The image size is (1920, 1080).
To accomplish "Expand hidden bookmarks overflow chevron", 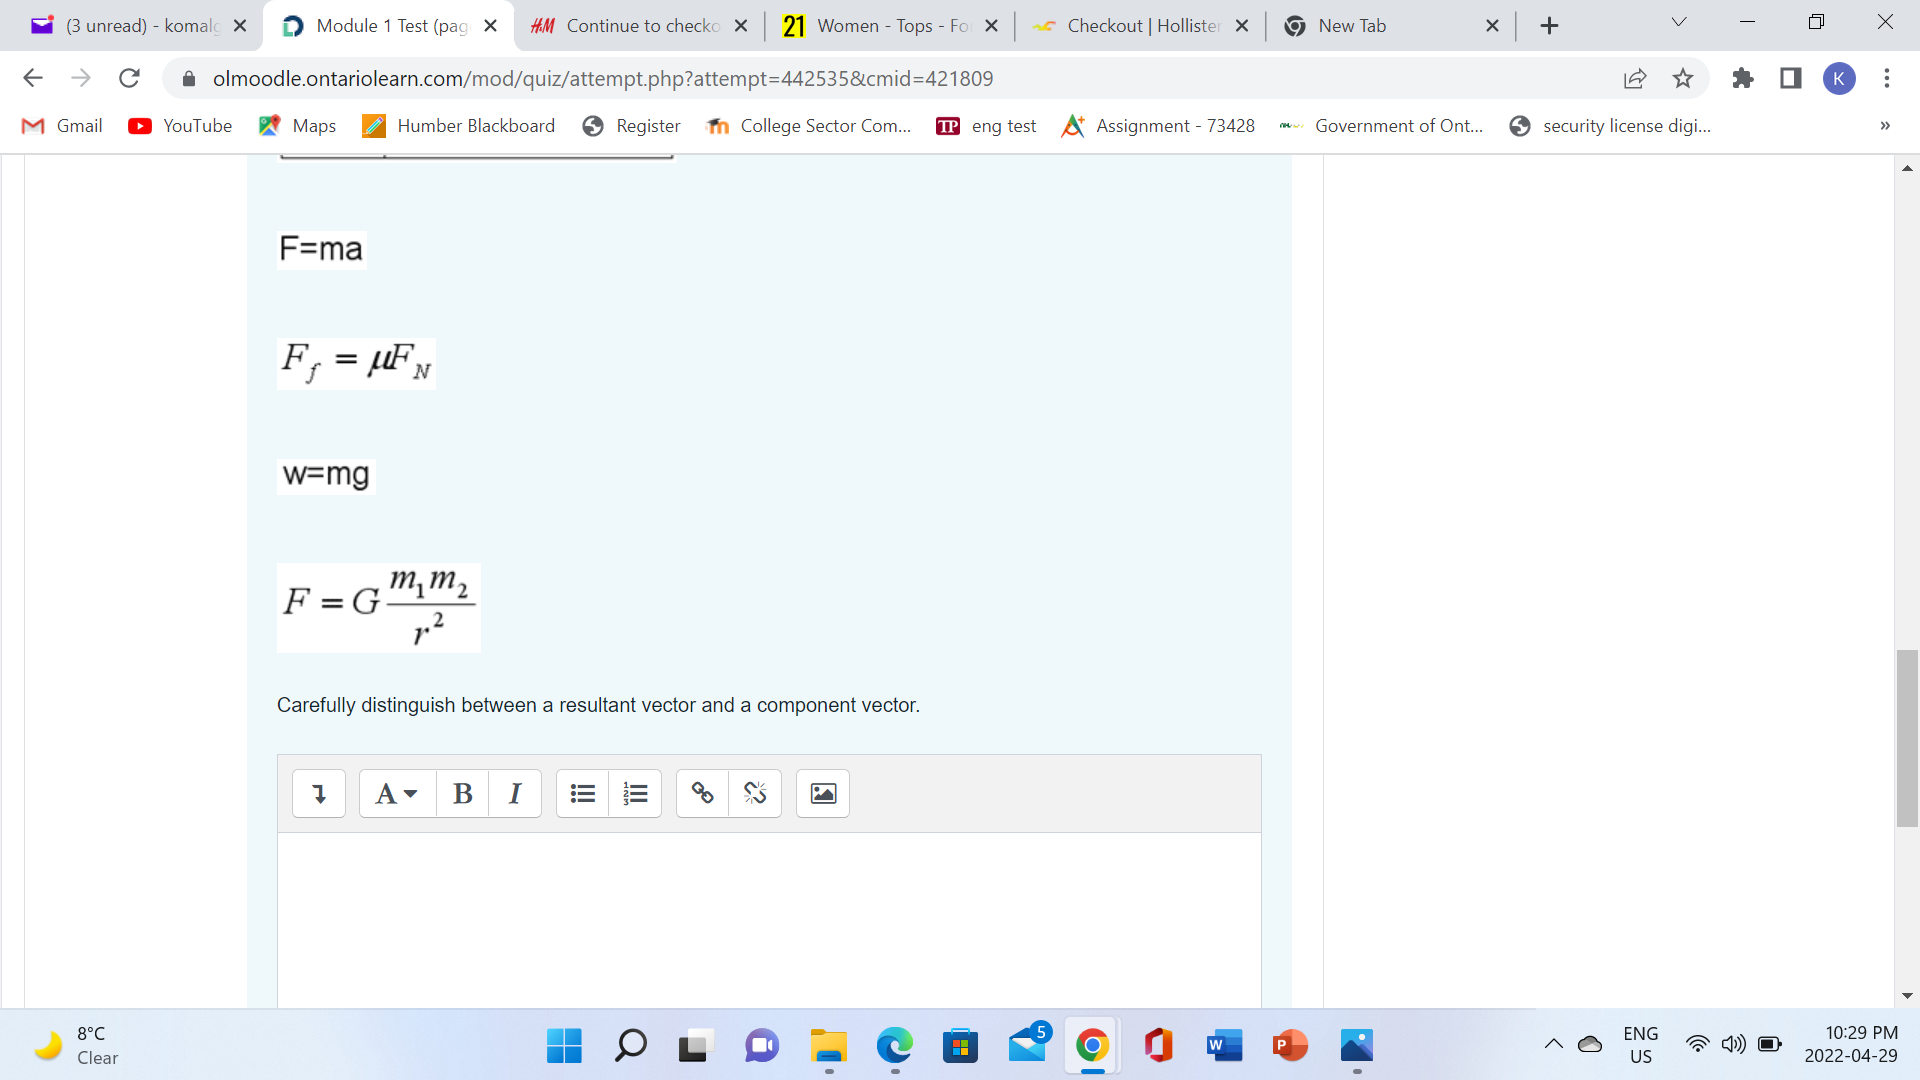I will 1884,126.
